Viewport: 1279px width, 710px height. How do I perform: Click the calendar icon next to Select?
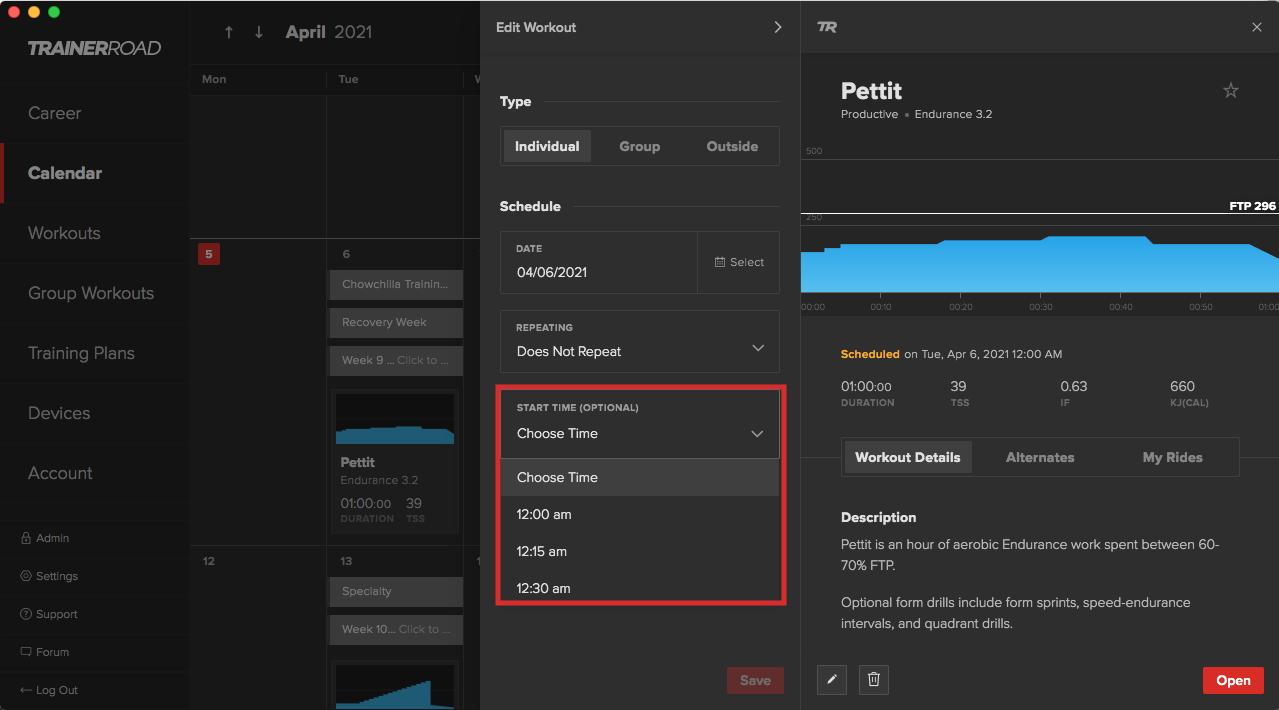720,262
